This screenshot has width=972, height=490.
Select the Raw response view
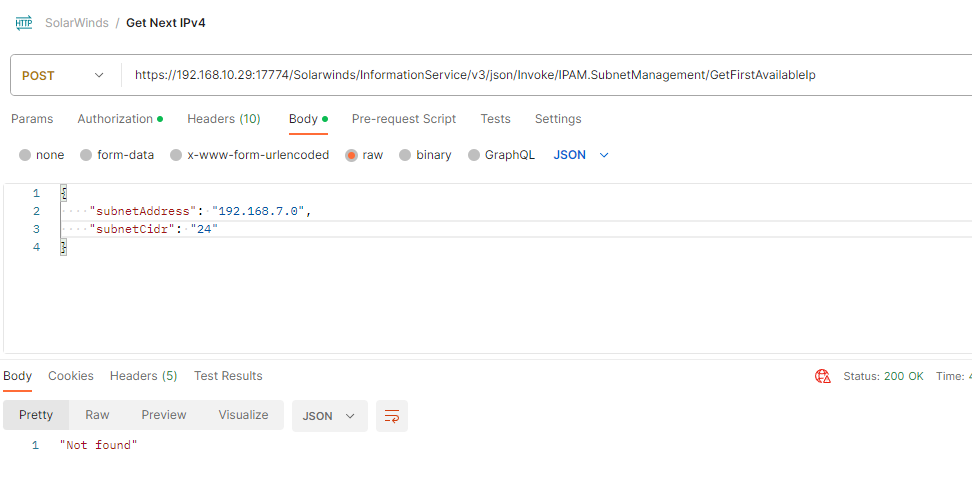click(x=97, y=415)
